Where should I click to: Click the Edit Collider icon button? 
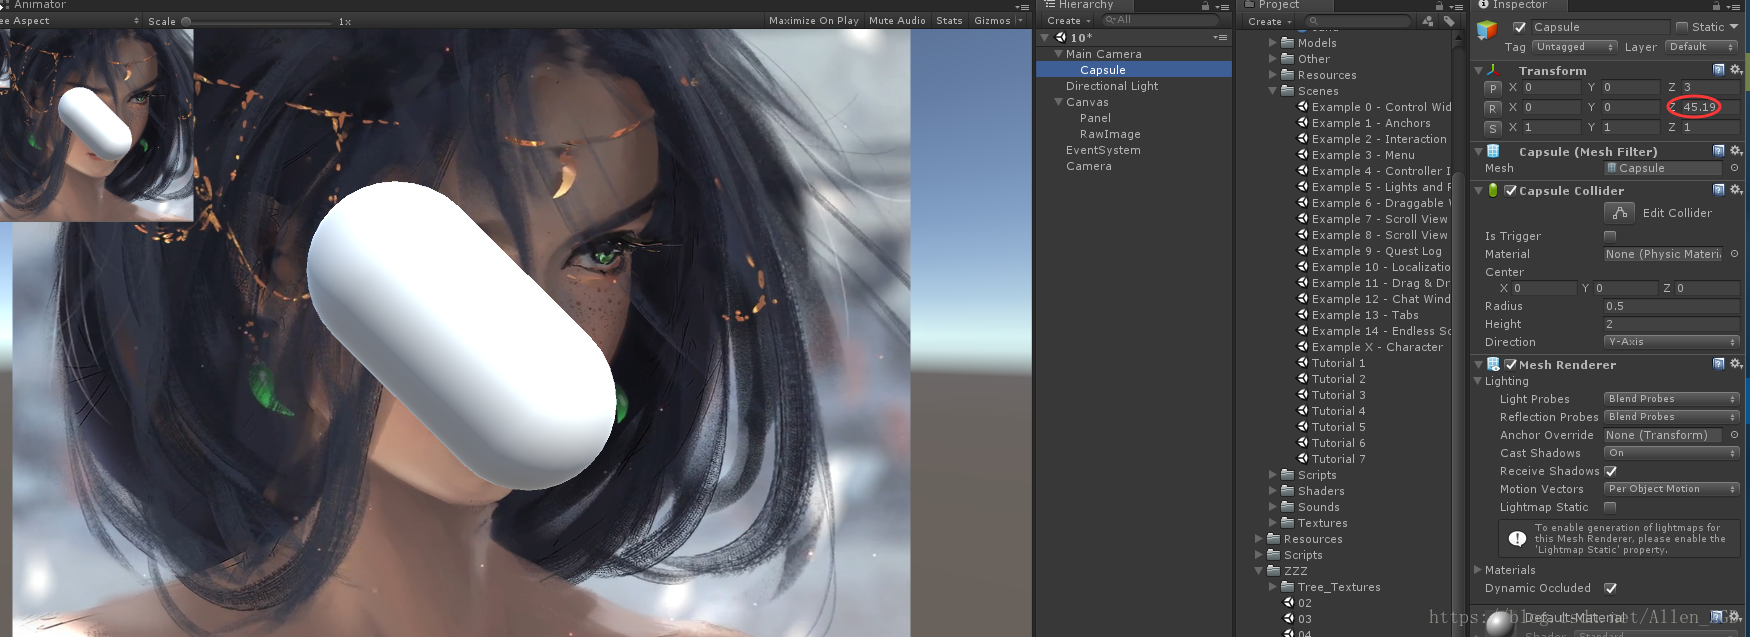pyautogui.click(x=1619, y=213)
